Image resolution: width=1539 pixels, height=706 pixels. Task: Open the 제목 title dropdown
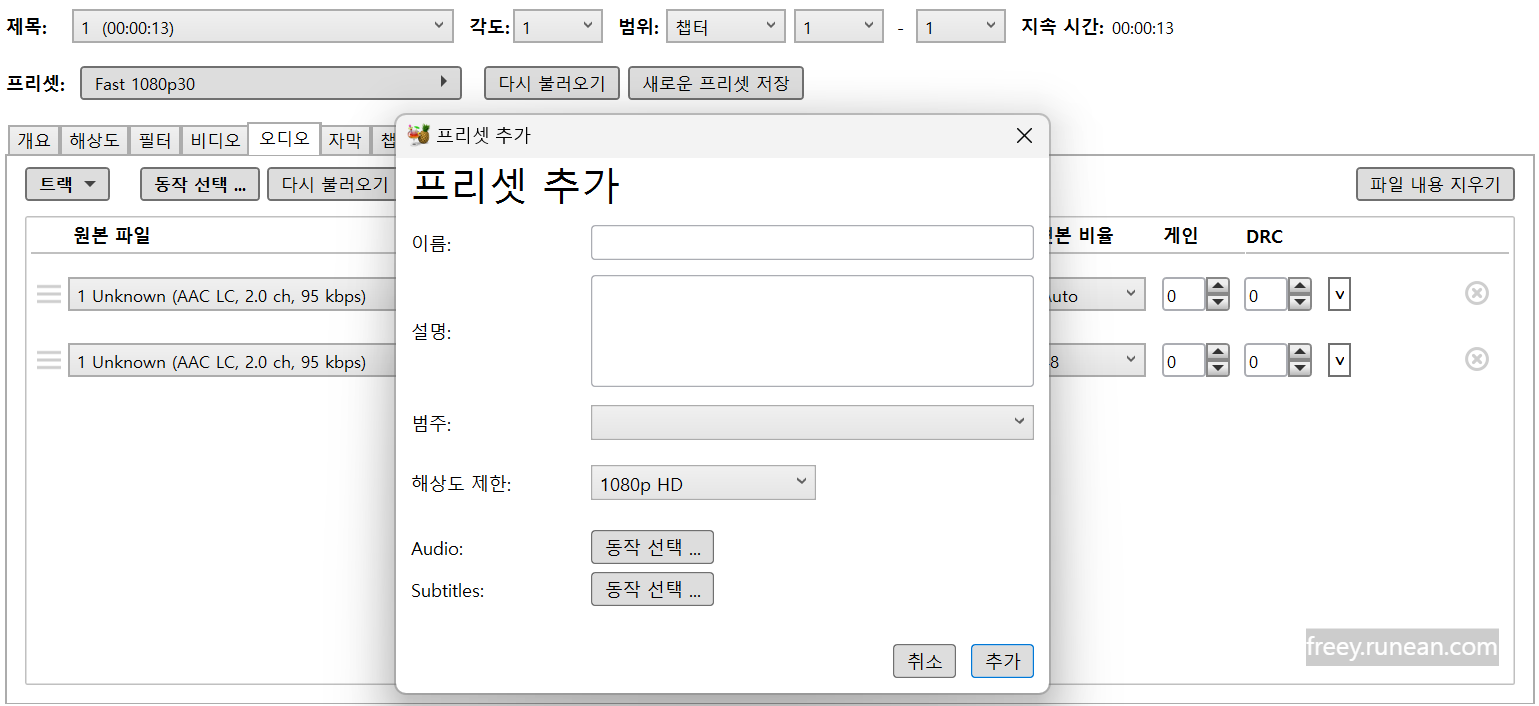262,26
